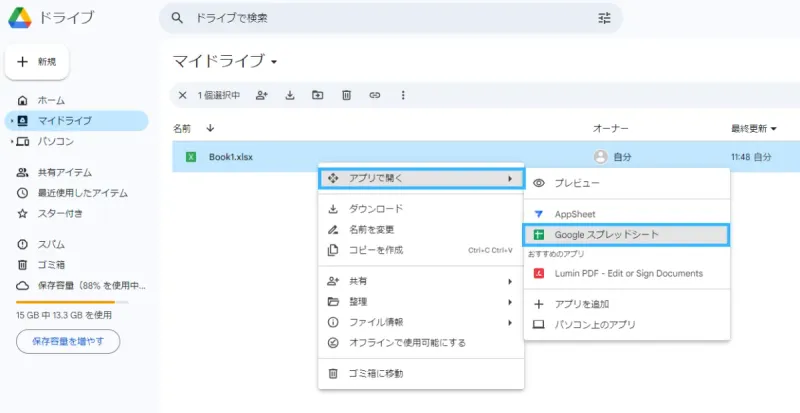Click the AppSheet app icon

(x=538, y=214)
